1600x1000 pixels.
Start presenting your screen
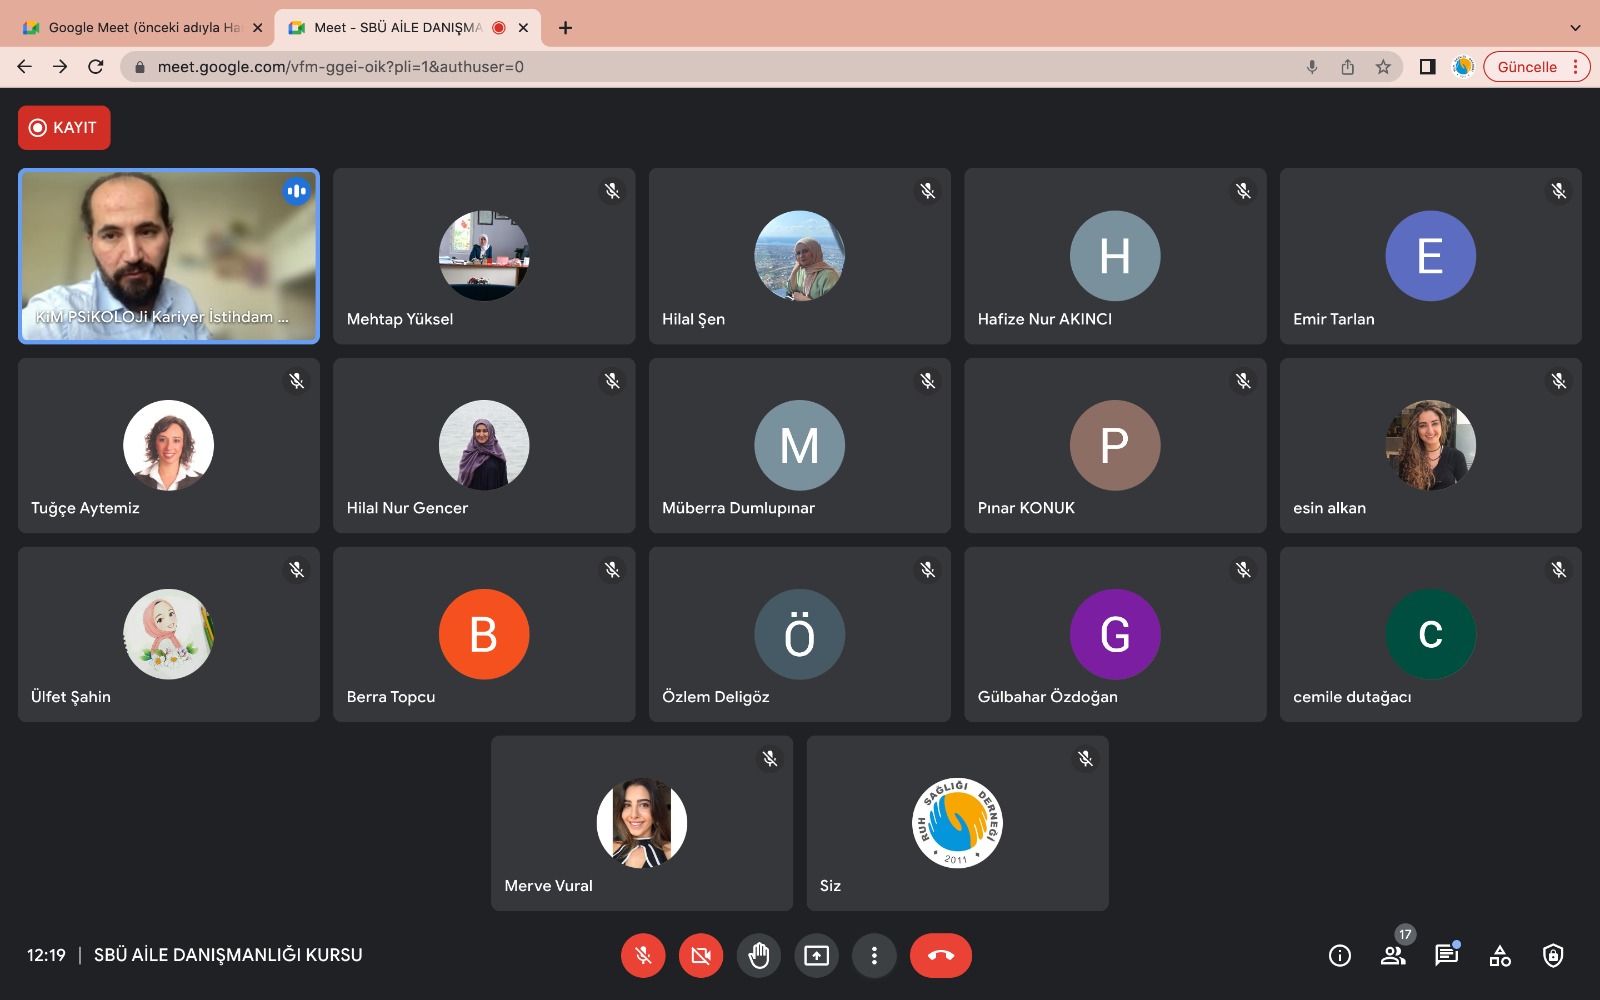(x=817, y=956)
